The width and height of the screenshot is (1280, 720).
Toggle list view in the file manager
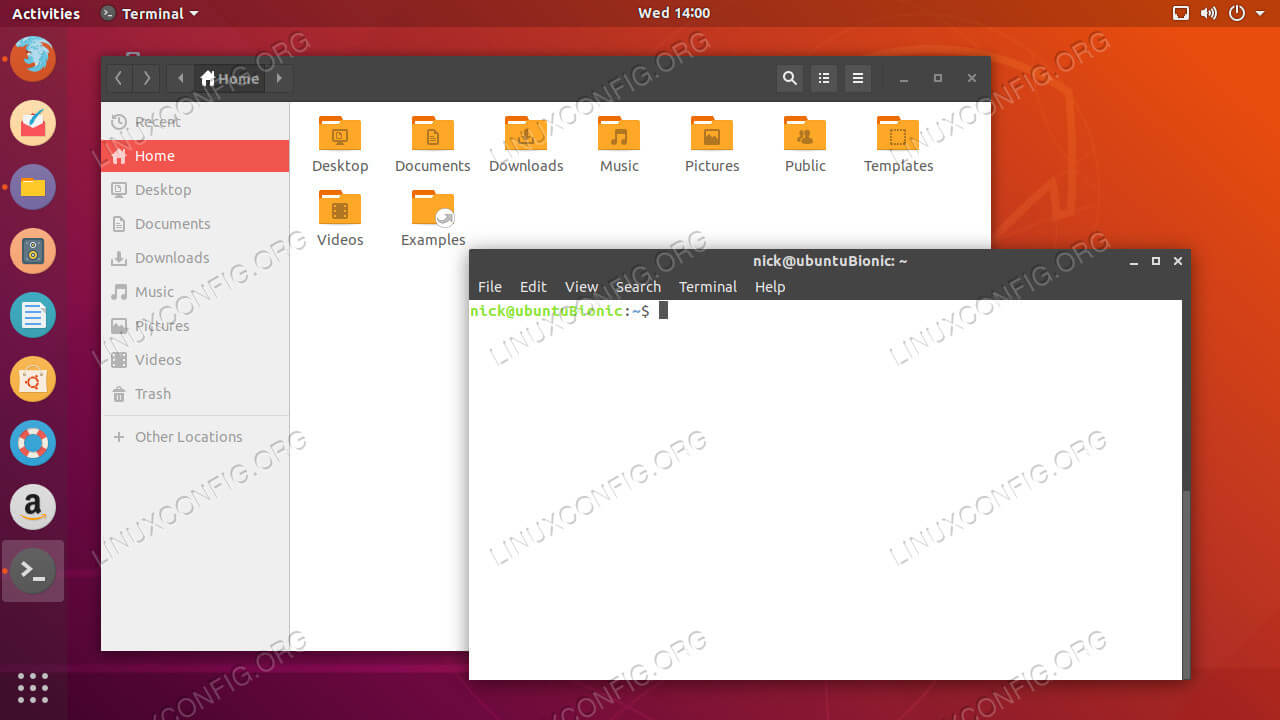point(823,78)
